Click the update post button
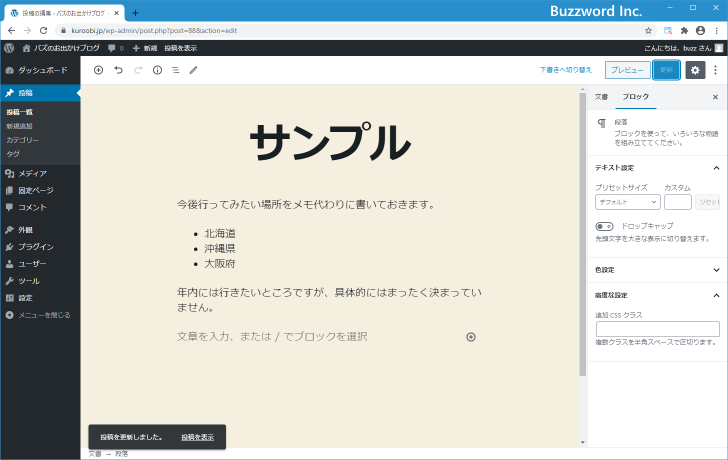 667,70
